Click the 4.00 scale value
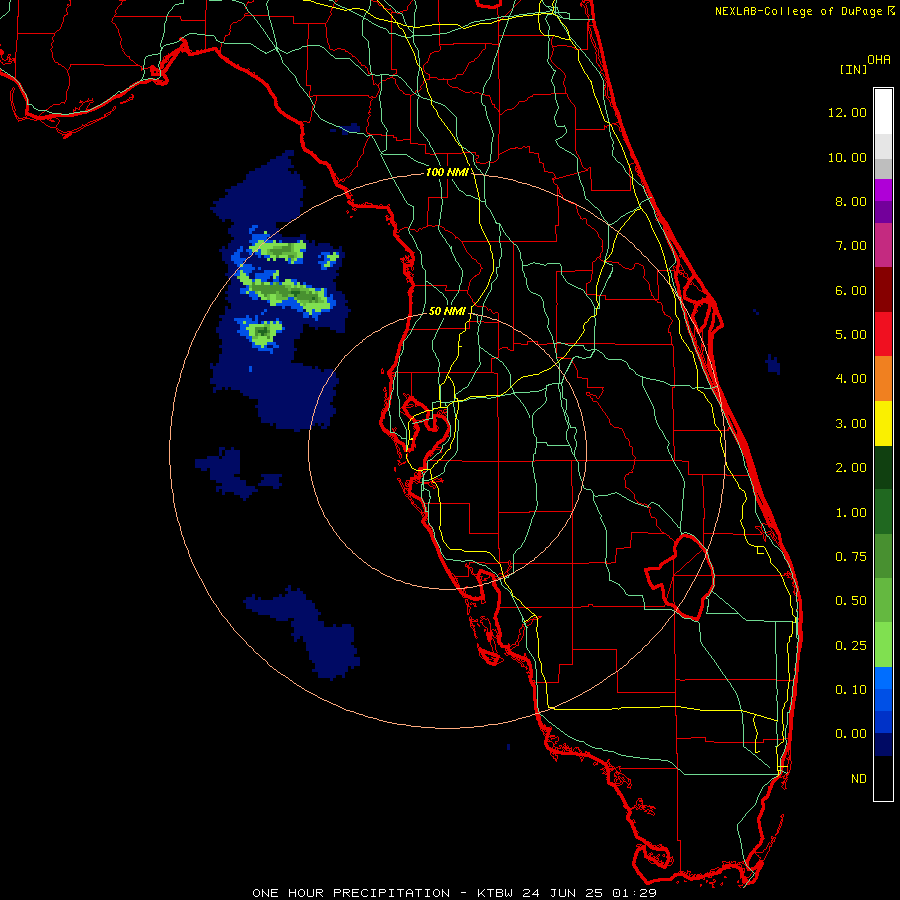This screenshot has height=900, width=900. 851,379
